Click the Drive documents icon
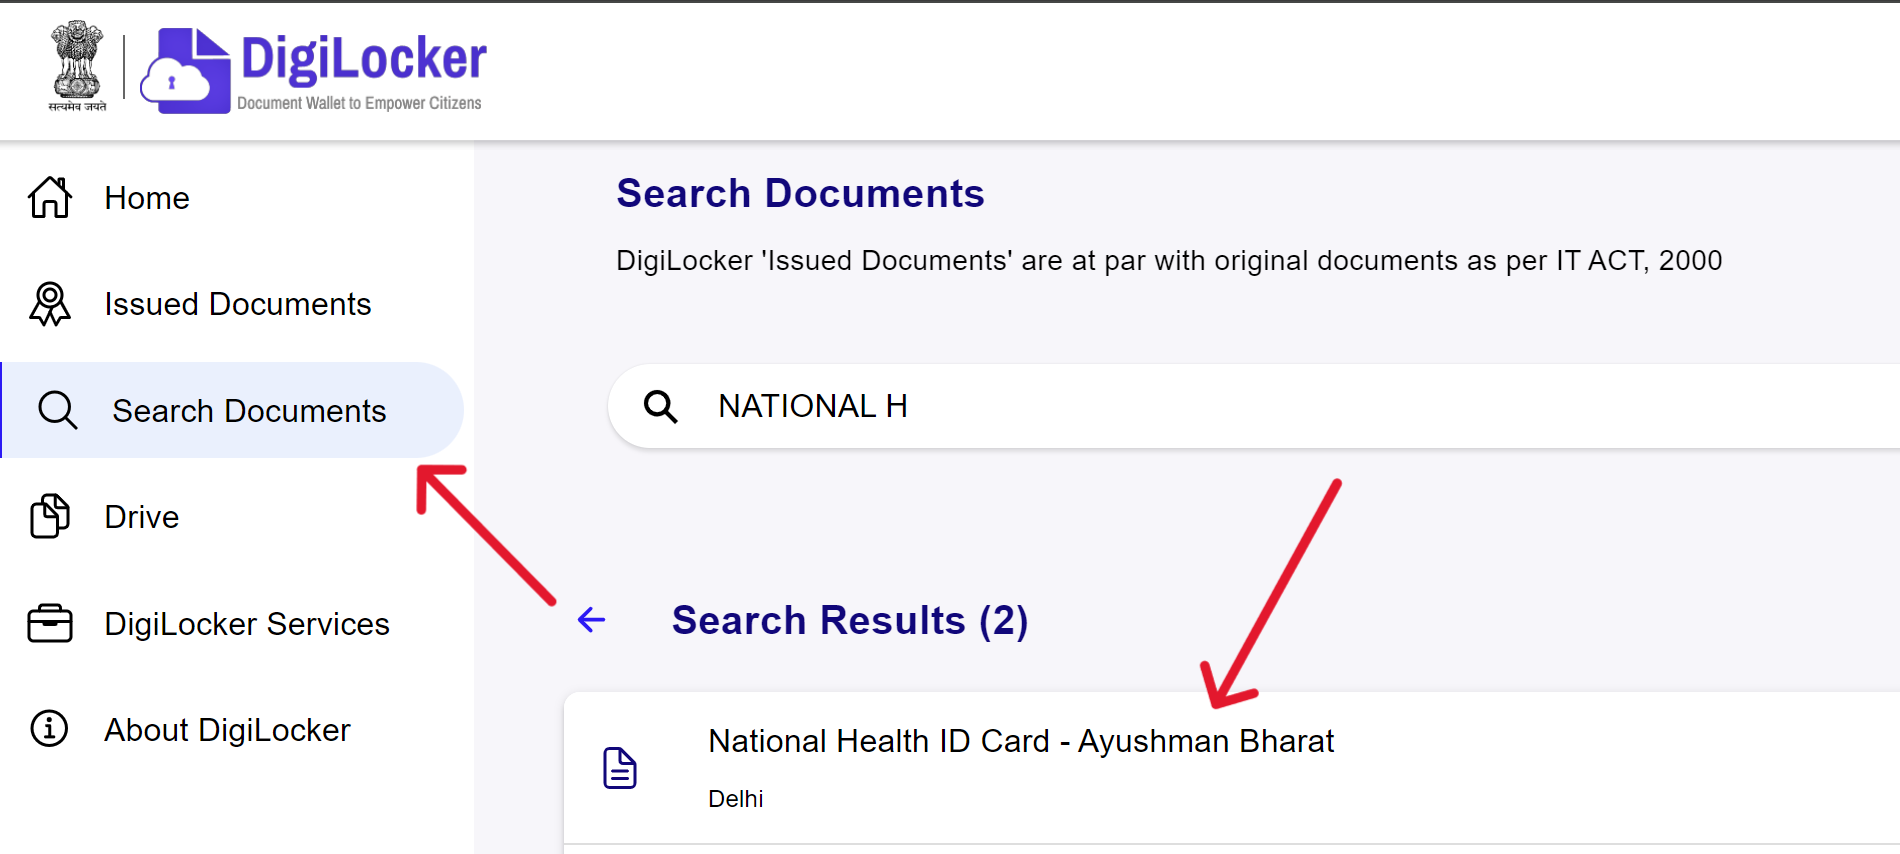The height and width of the screenshot is (854, 1900). tap(49, 516)
